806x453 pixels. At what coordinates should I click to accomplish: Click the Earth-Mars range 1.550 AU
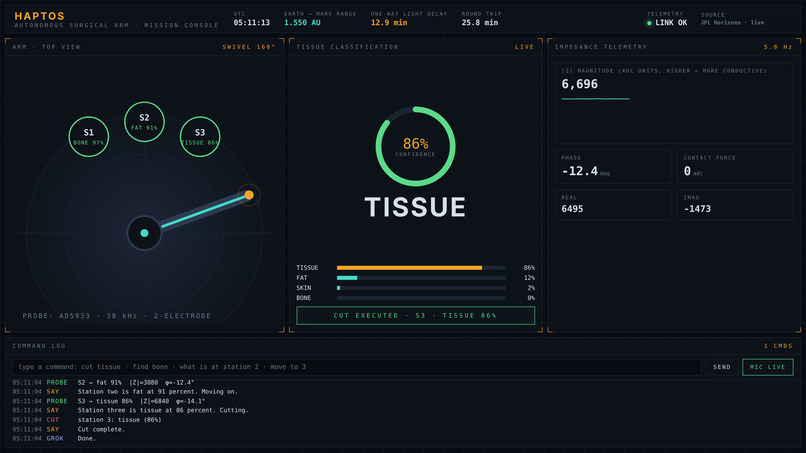coord(302,23)
